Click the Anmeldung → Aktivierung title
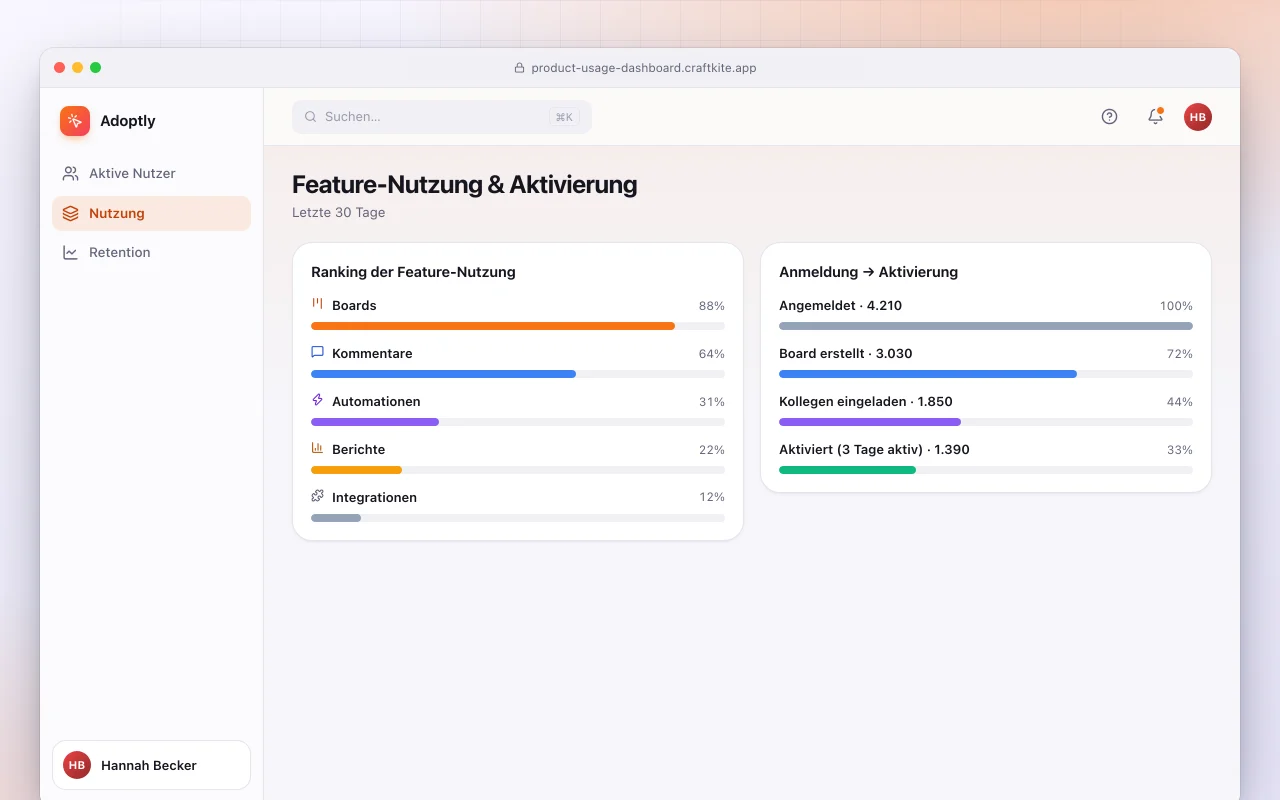The image size is (1280, 800). point(868,272)
